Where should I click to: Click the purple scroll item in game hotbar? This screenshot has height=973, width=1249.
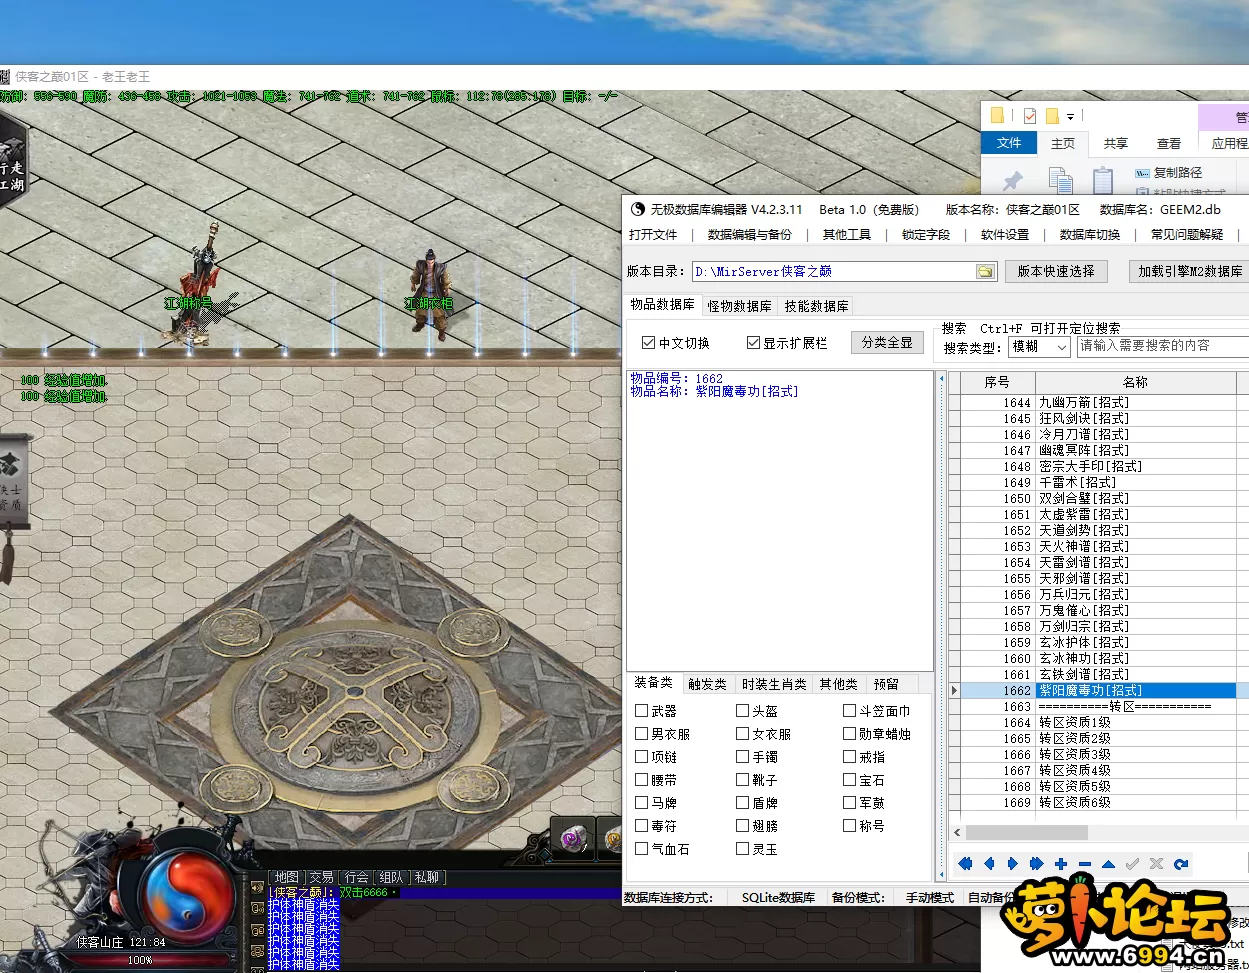(572, 839)
